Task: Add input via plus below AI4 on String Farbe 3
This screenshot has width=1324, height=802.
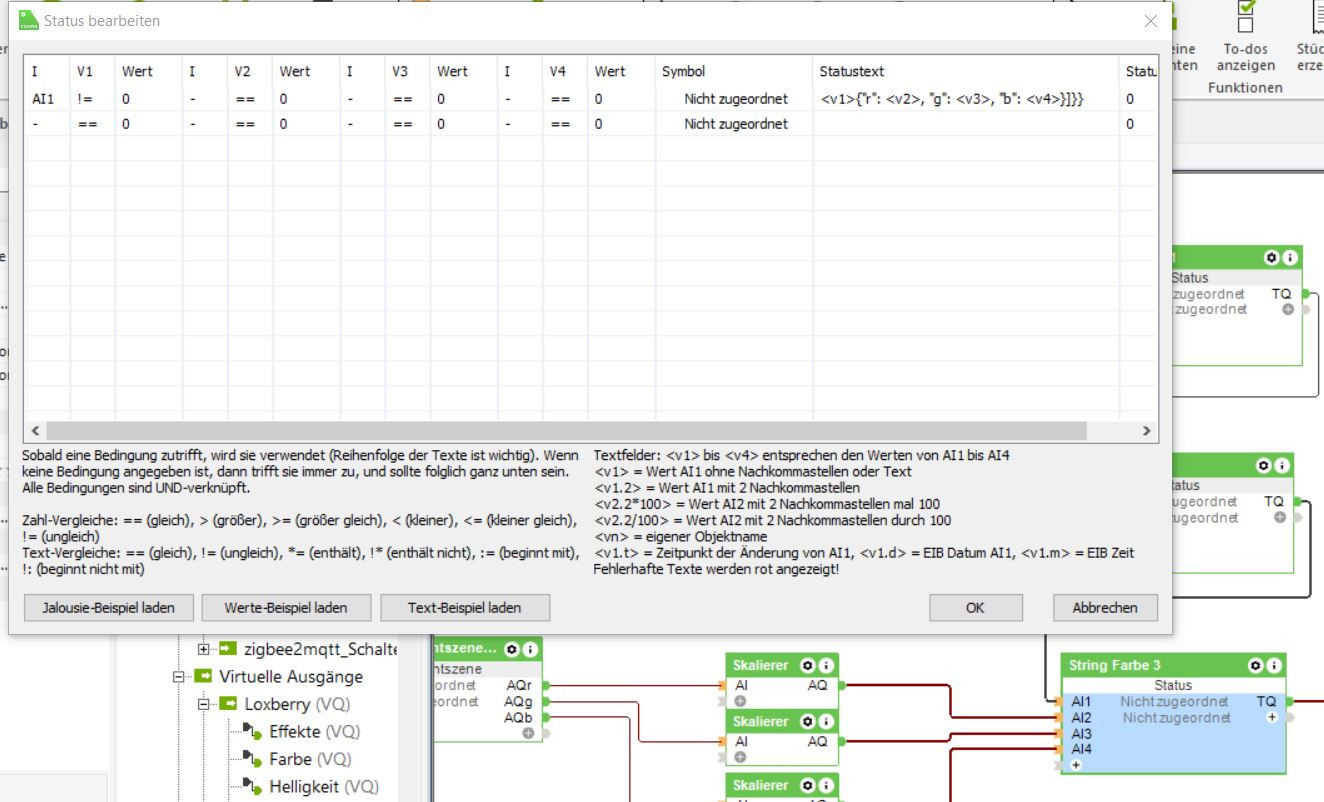Action: point(1077,765)
